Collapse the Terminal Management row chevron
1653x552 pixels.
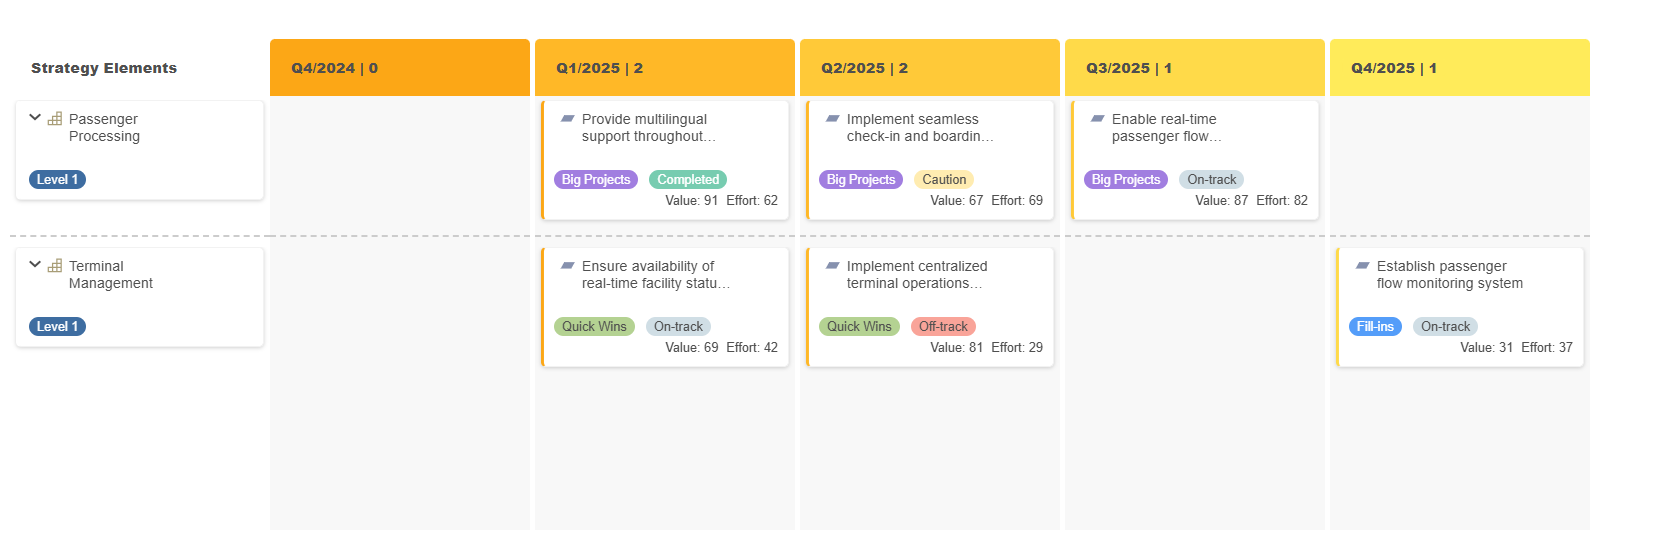tap(35, 264)
